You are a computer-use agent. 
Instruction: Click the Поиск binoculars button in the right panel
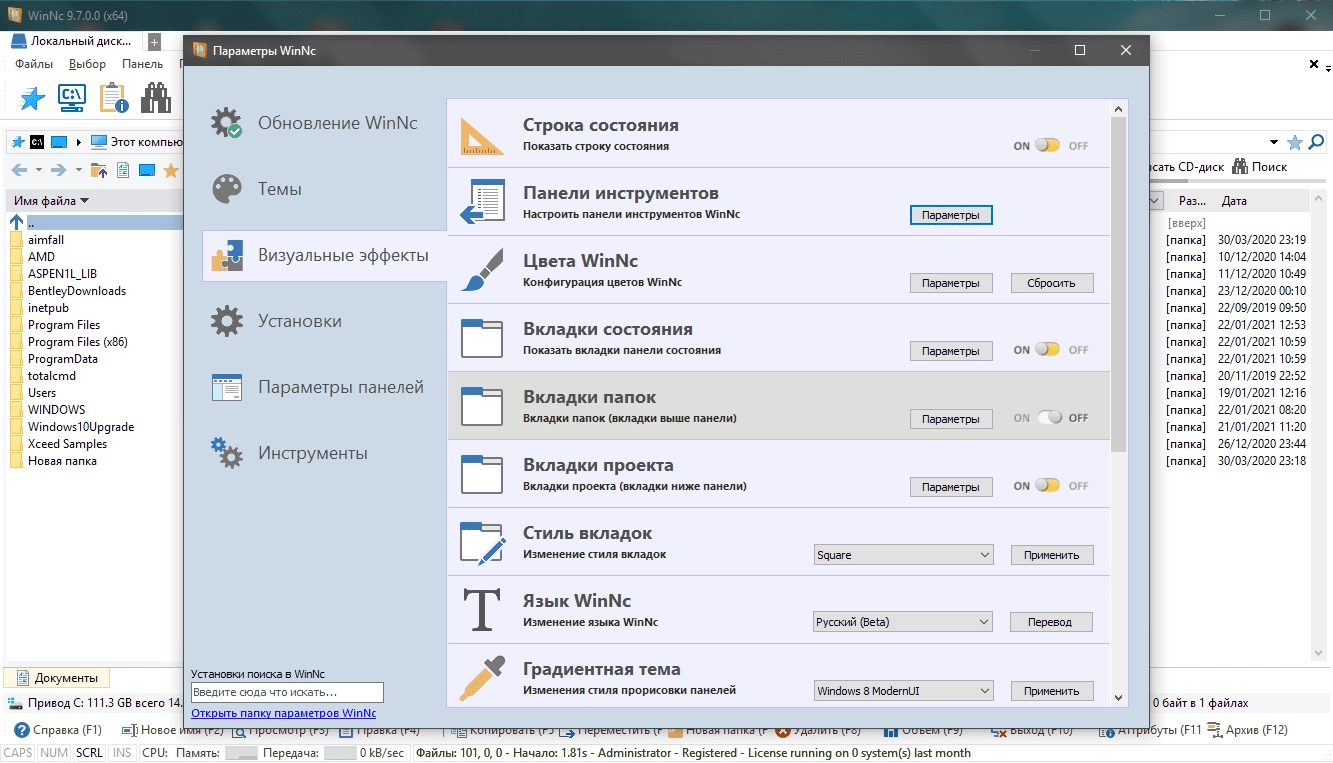pyautogui.click(x=1260, y=167)
